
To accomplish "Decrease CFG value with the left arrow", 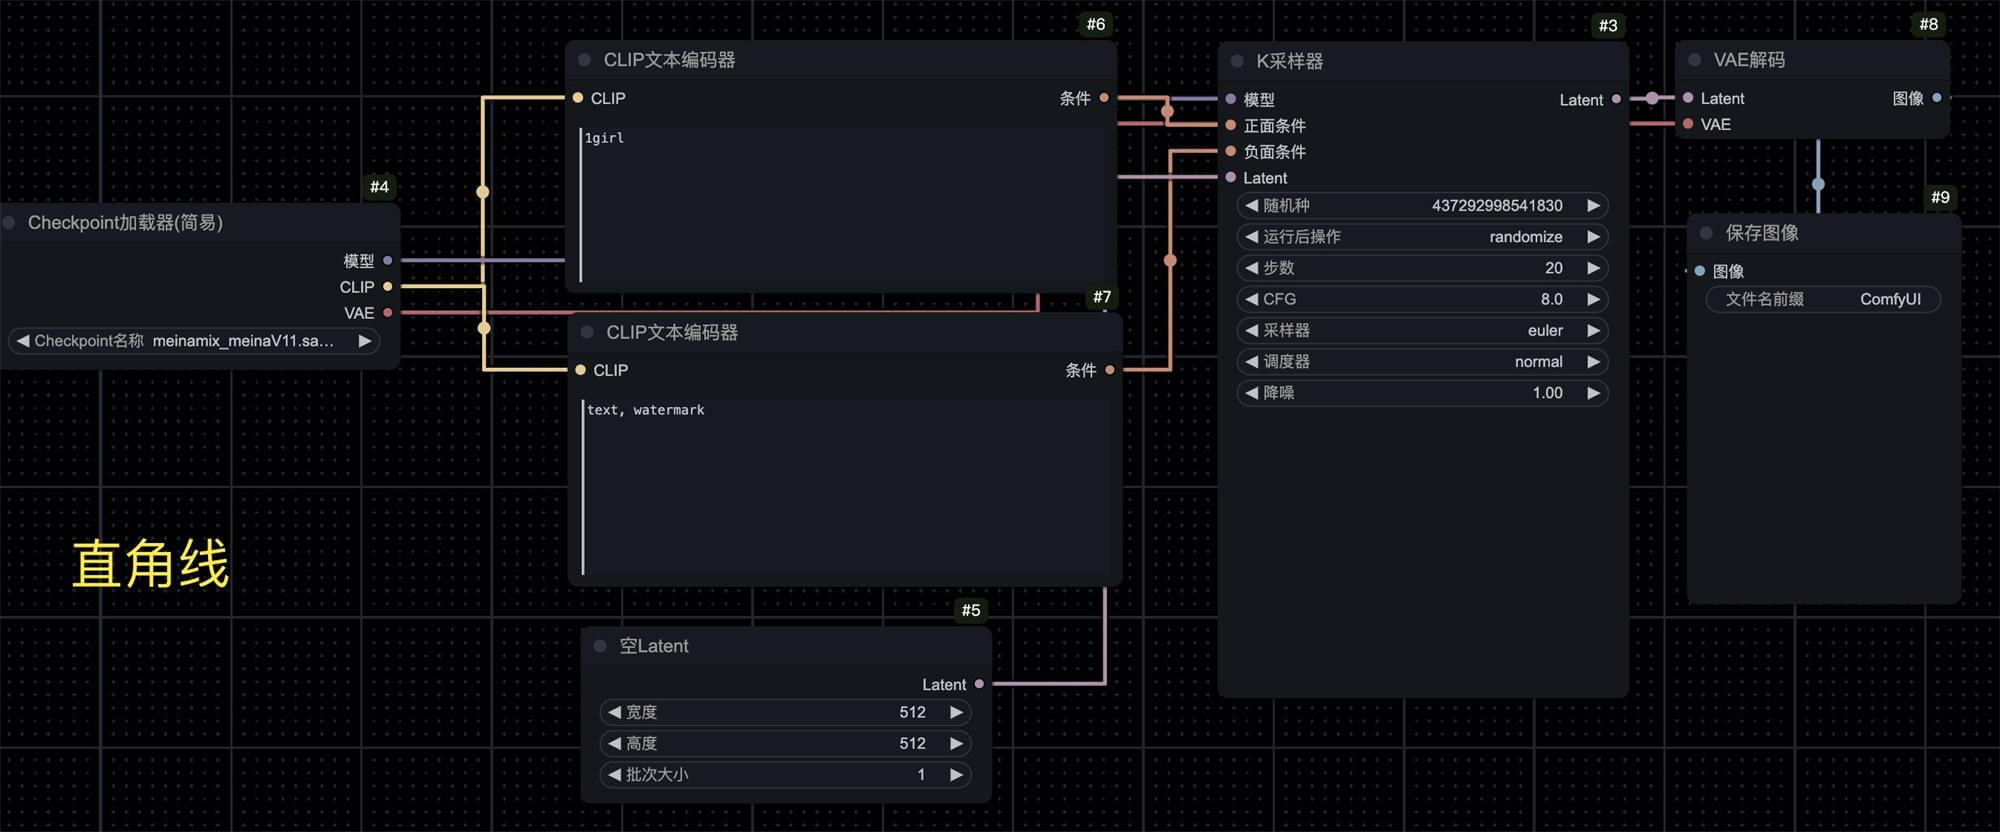I will point(1251,299).
